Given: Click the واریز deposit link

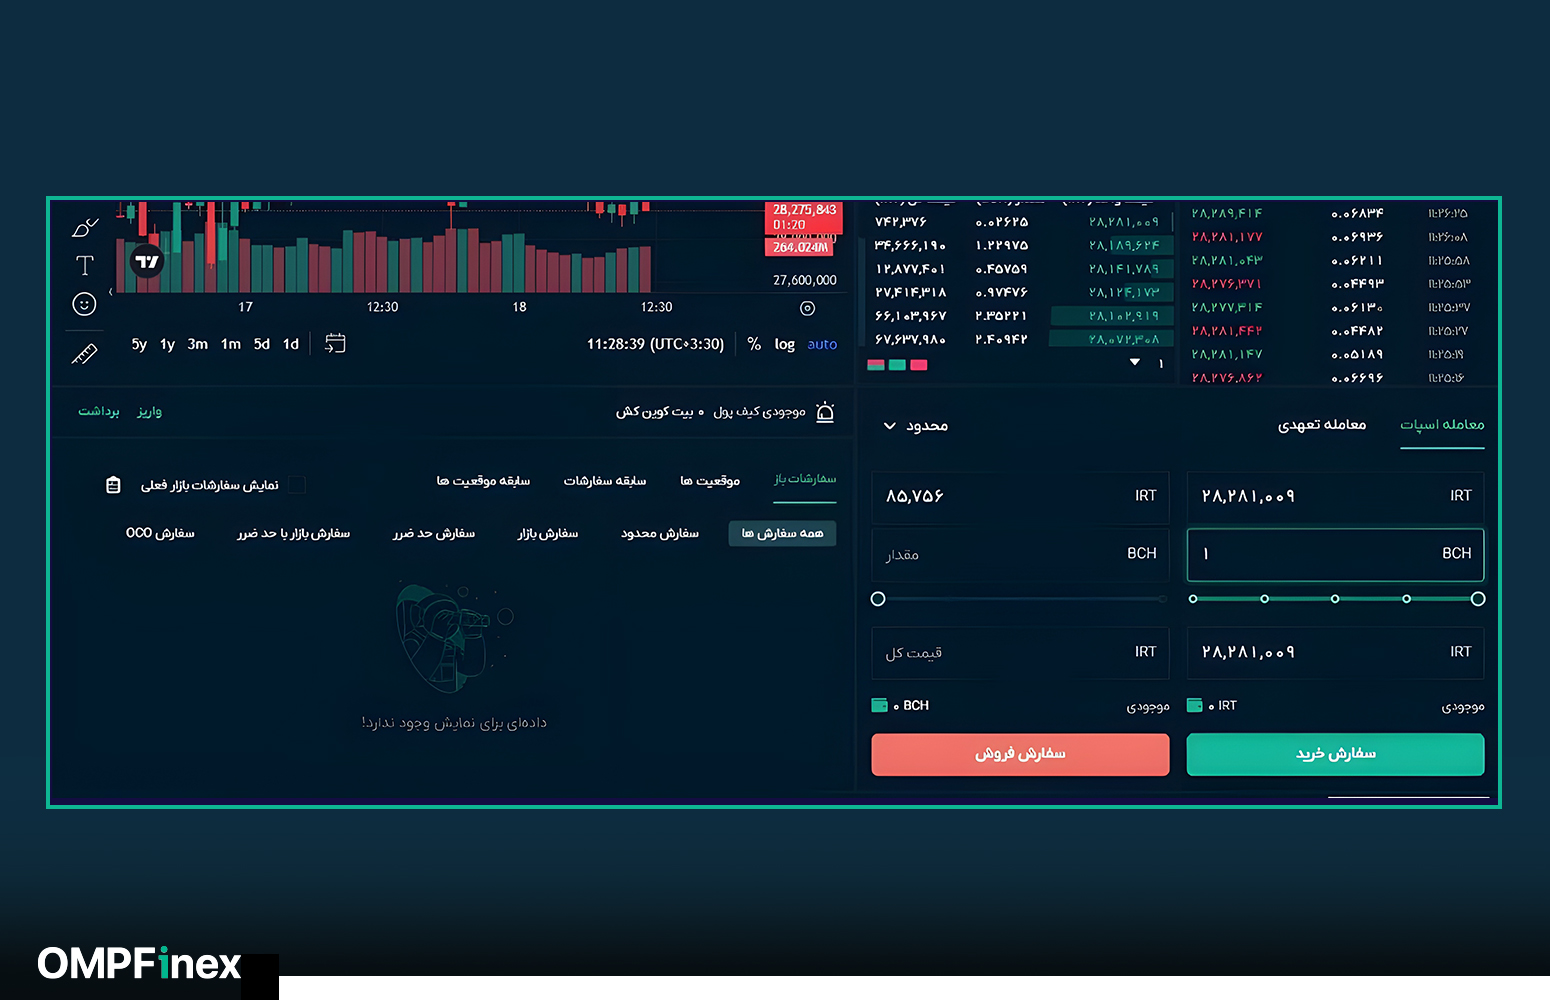Looking at the screenshot, I should [x=149, y=411].
